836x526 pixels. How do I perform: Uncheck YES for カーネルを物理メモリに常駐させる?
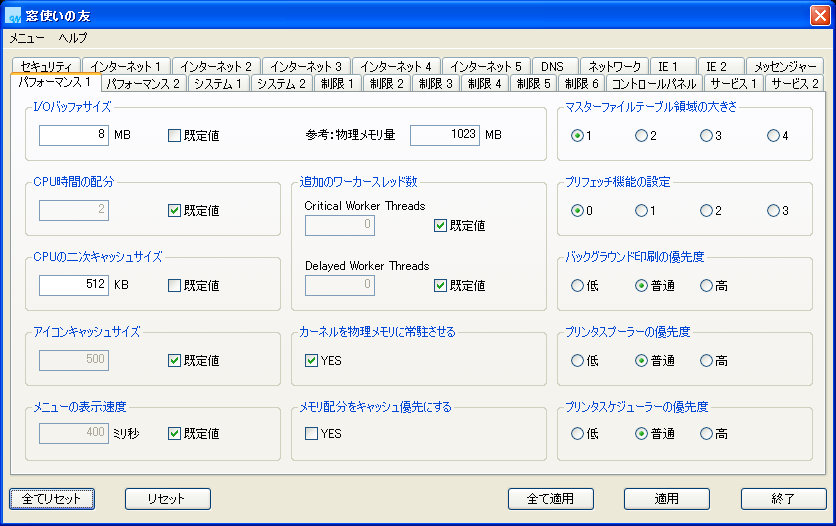pos(311,360)
